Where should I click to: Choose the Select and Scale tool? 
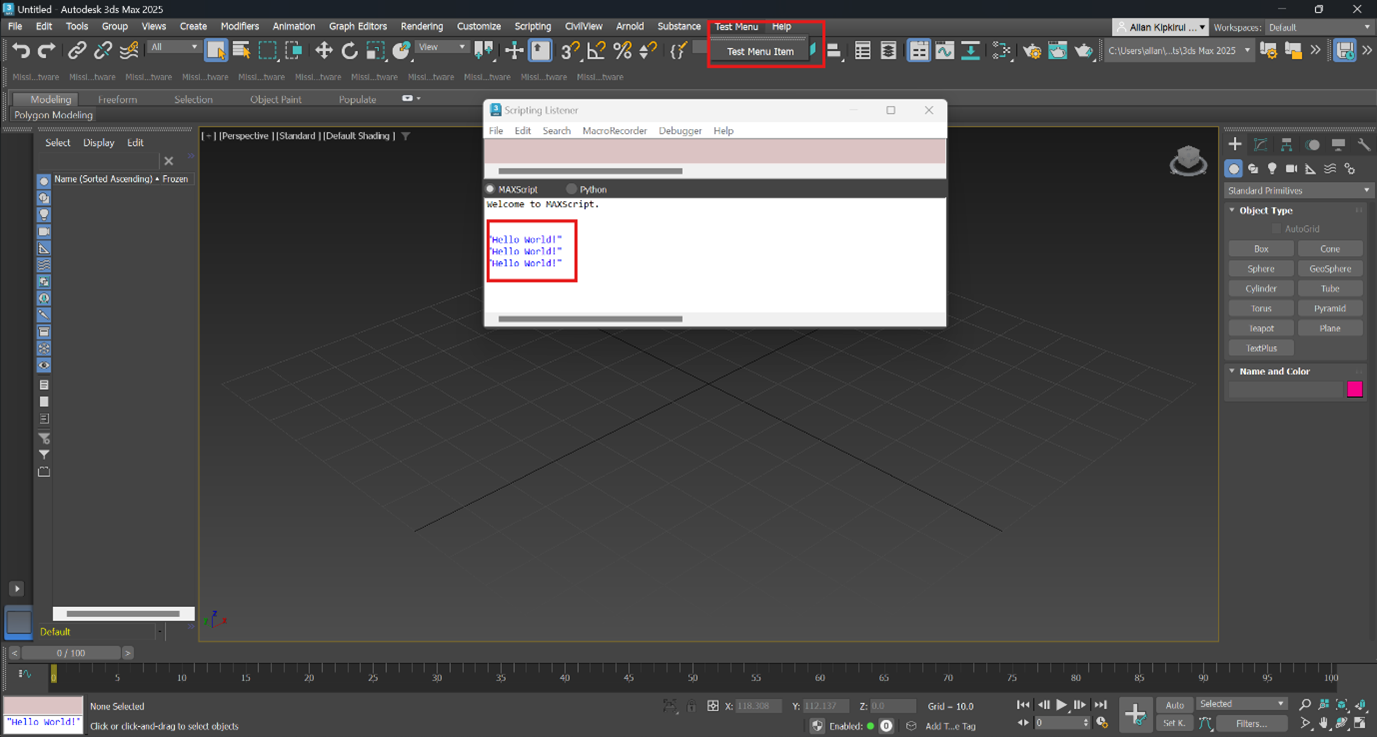tap(375, 50)
